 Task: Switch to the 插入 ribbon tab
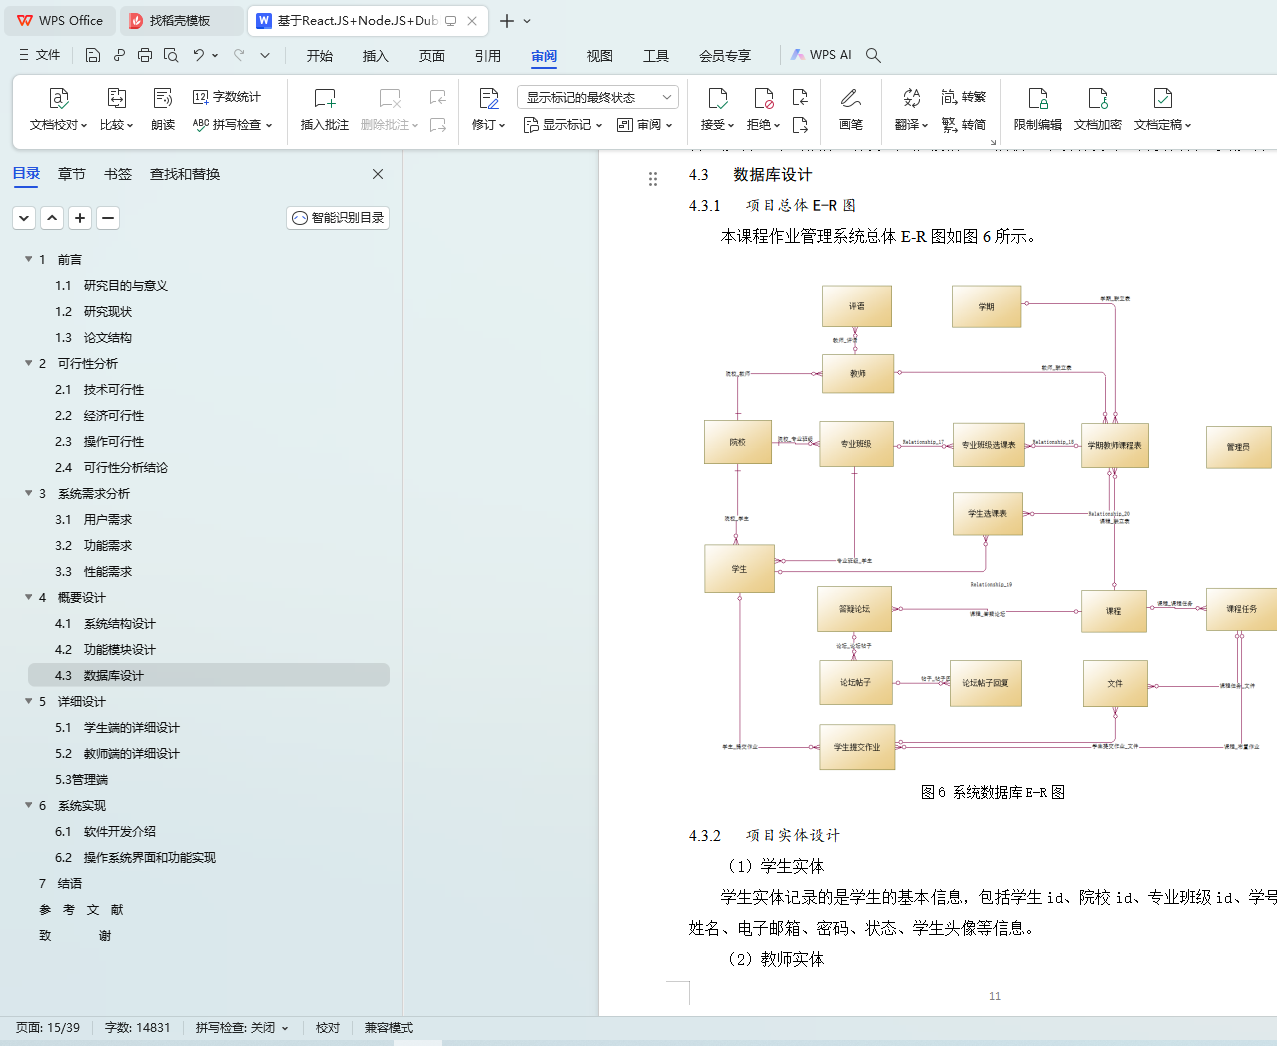[376, 56]
